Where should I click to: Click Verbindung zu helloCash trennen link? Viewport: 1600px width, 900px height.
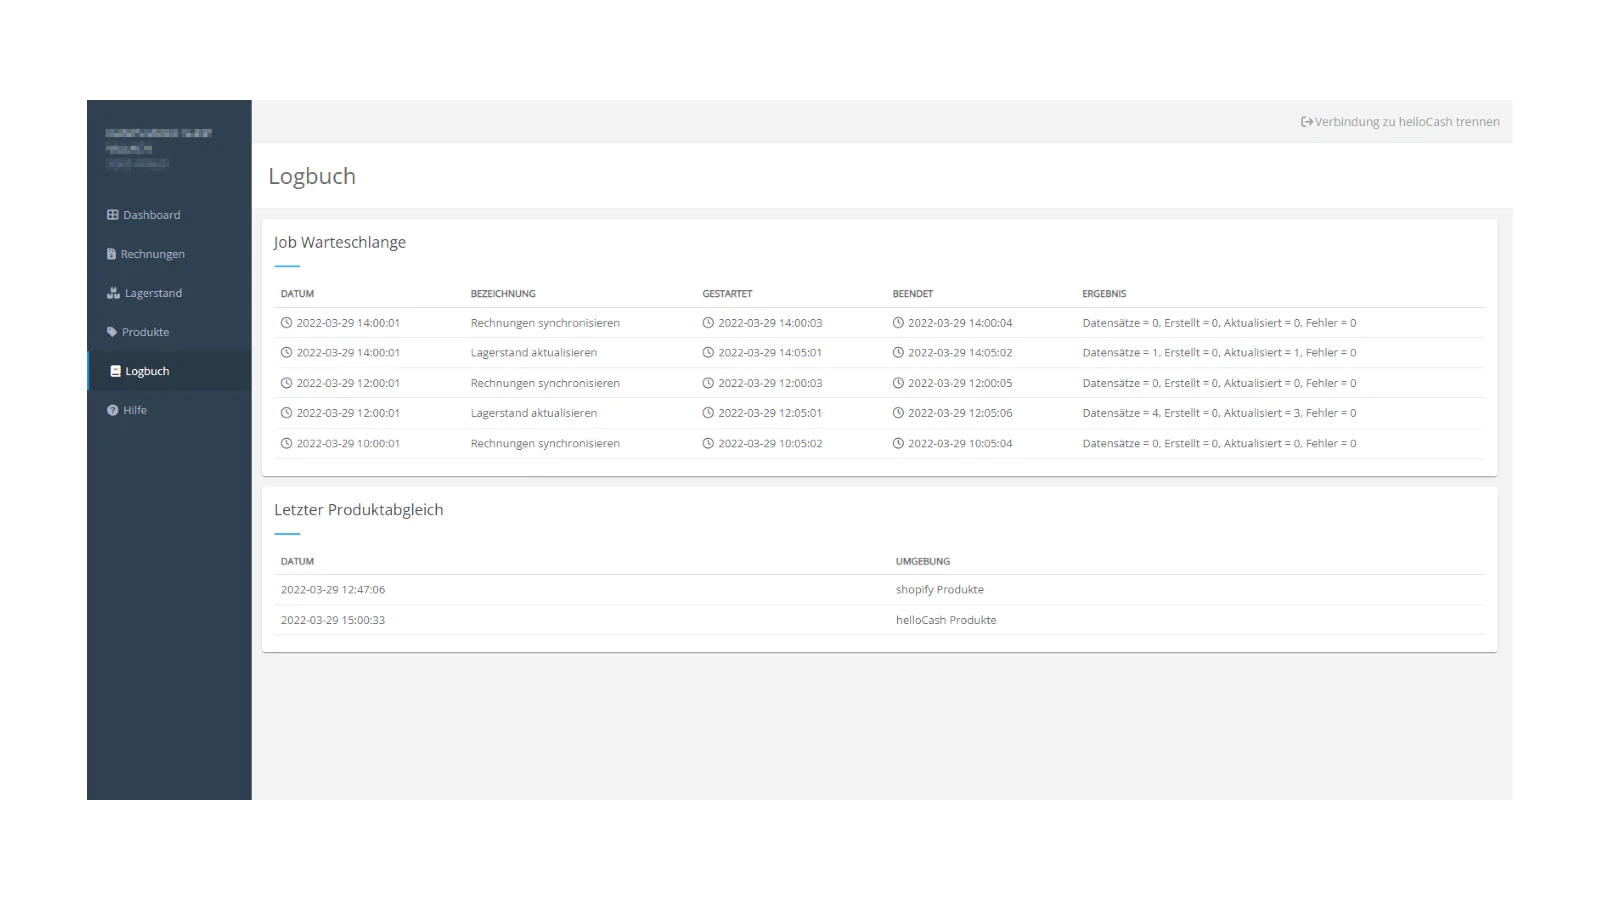(x=1406, y=122)
